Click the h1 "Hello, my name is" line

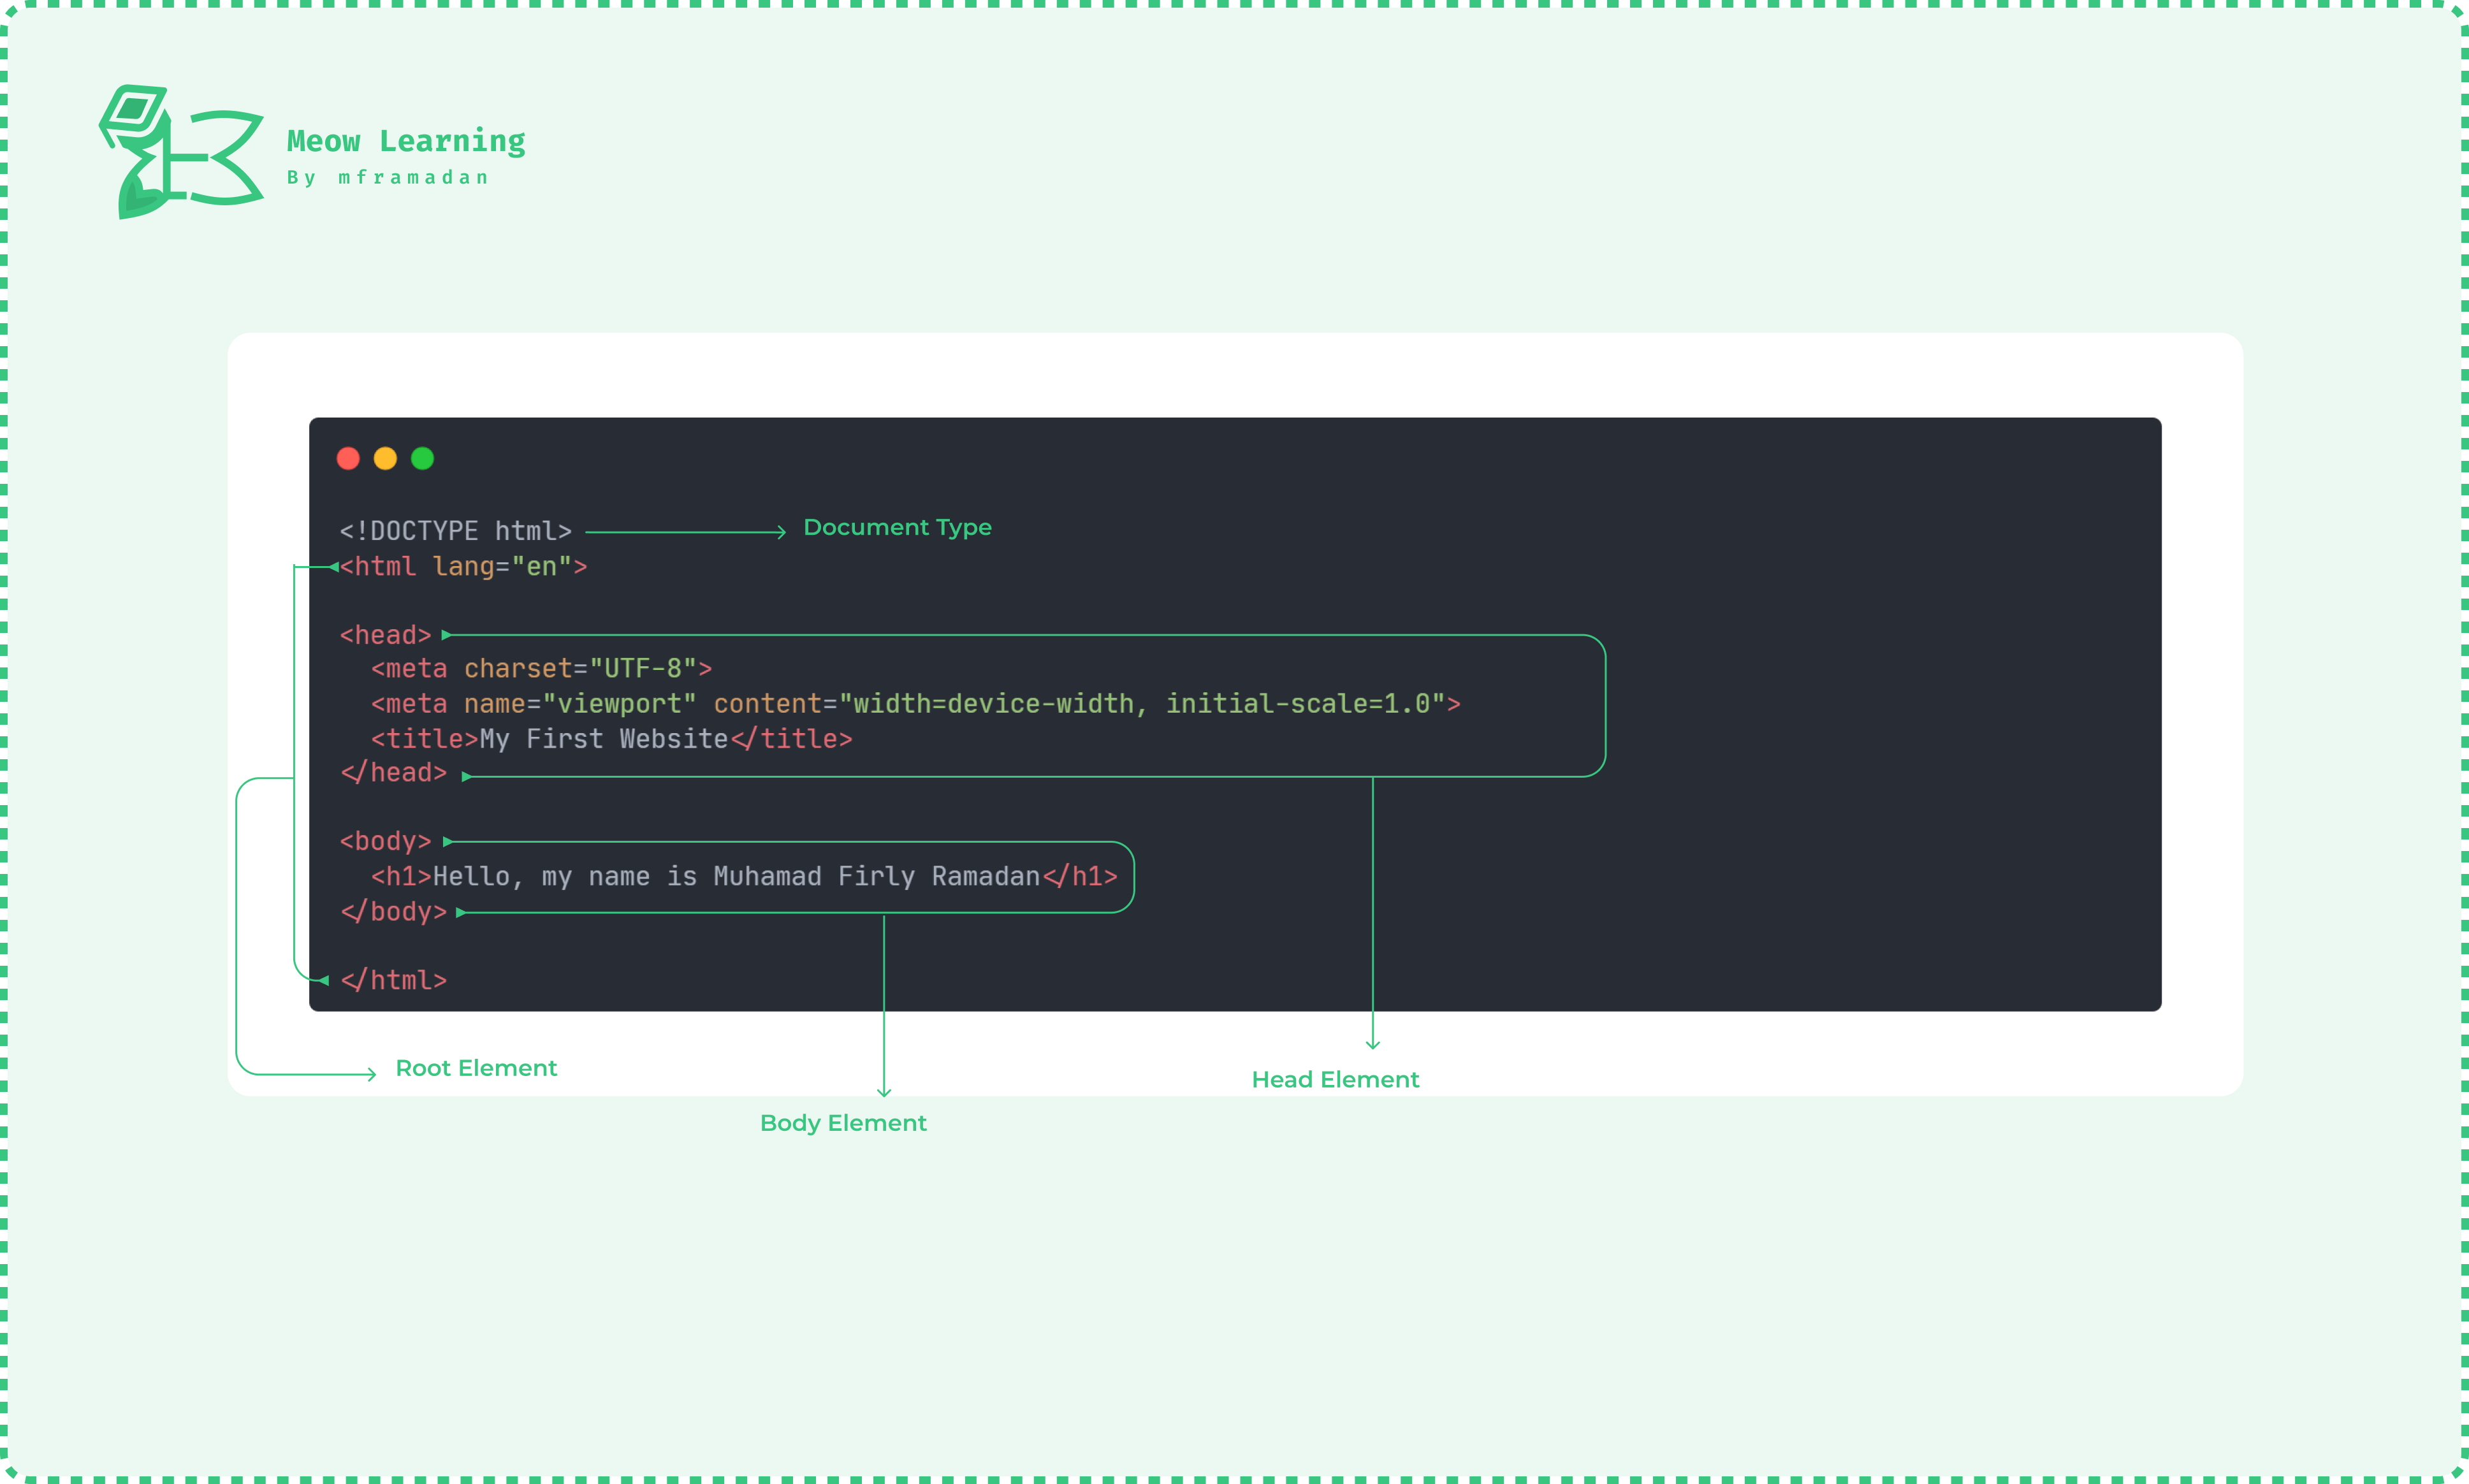click(744, 876)
